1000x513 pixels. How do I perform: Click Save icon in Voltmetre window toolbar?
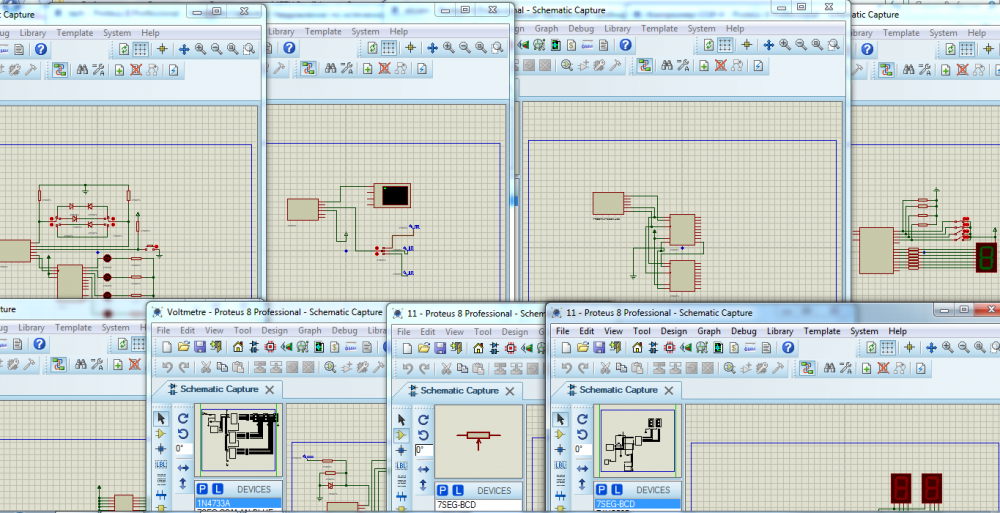coord(199,347)
